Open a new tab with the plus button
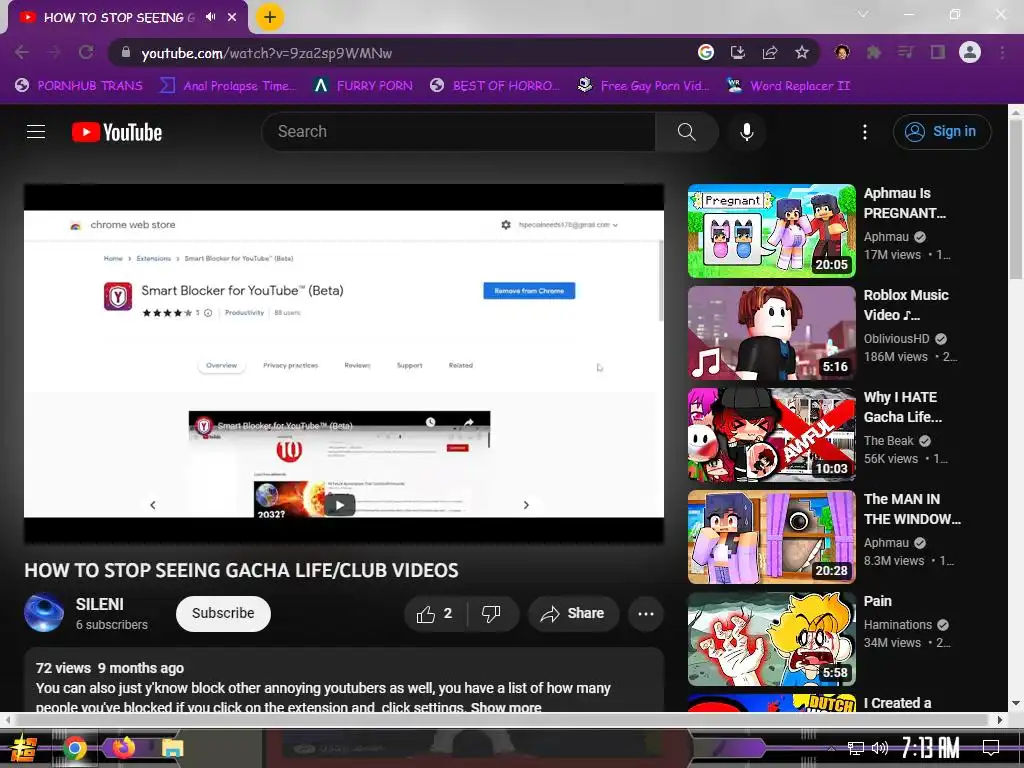Image resolution: width=1024 pixels, height=768 pixels. point(270,17)
